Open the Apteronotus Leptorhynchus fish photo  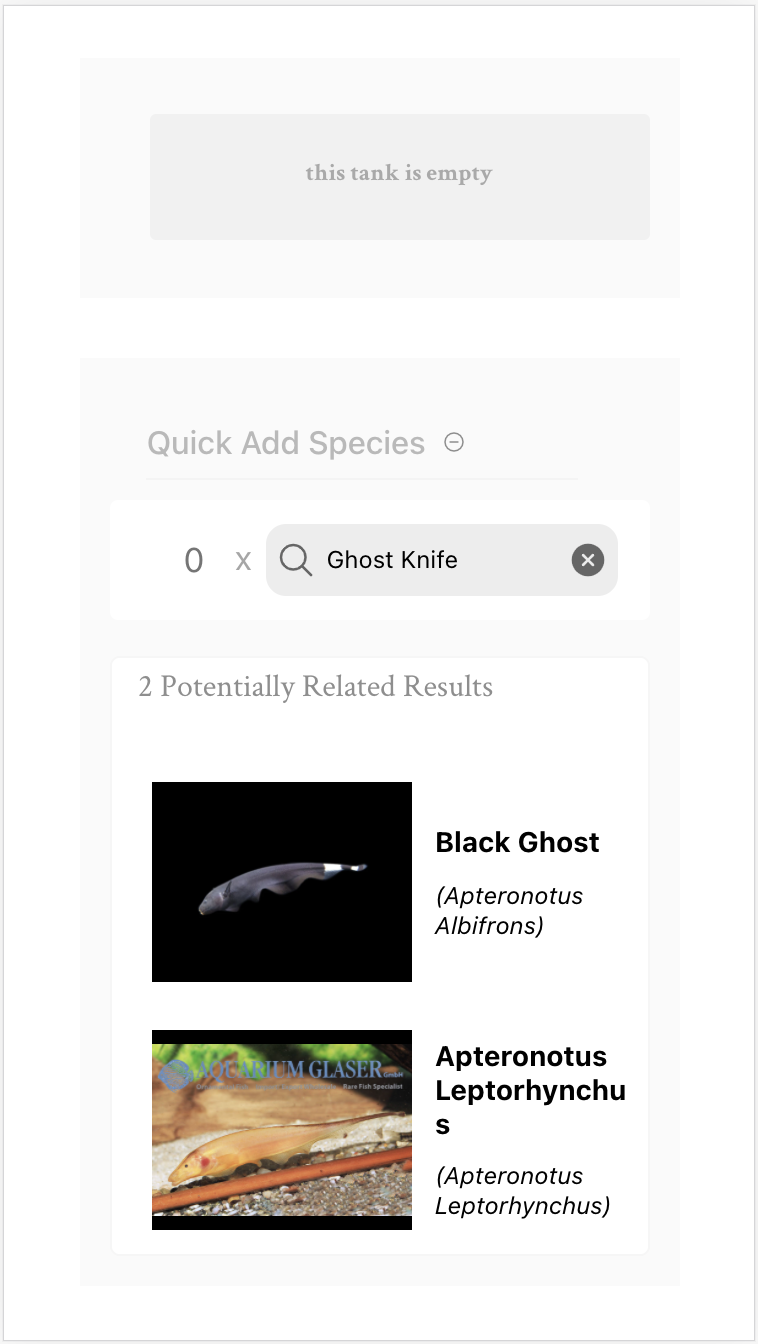(x=282, y=1129)
